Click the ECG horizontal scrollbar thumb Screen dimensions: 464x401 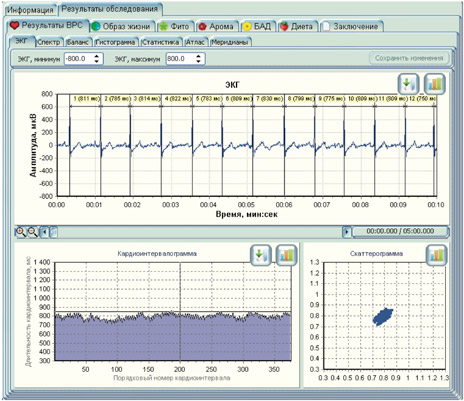point(53,232)
